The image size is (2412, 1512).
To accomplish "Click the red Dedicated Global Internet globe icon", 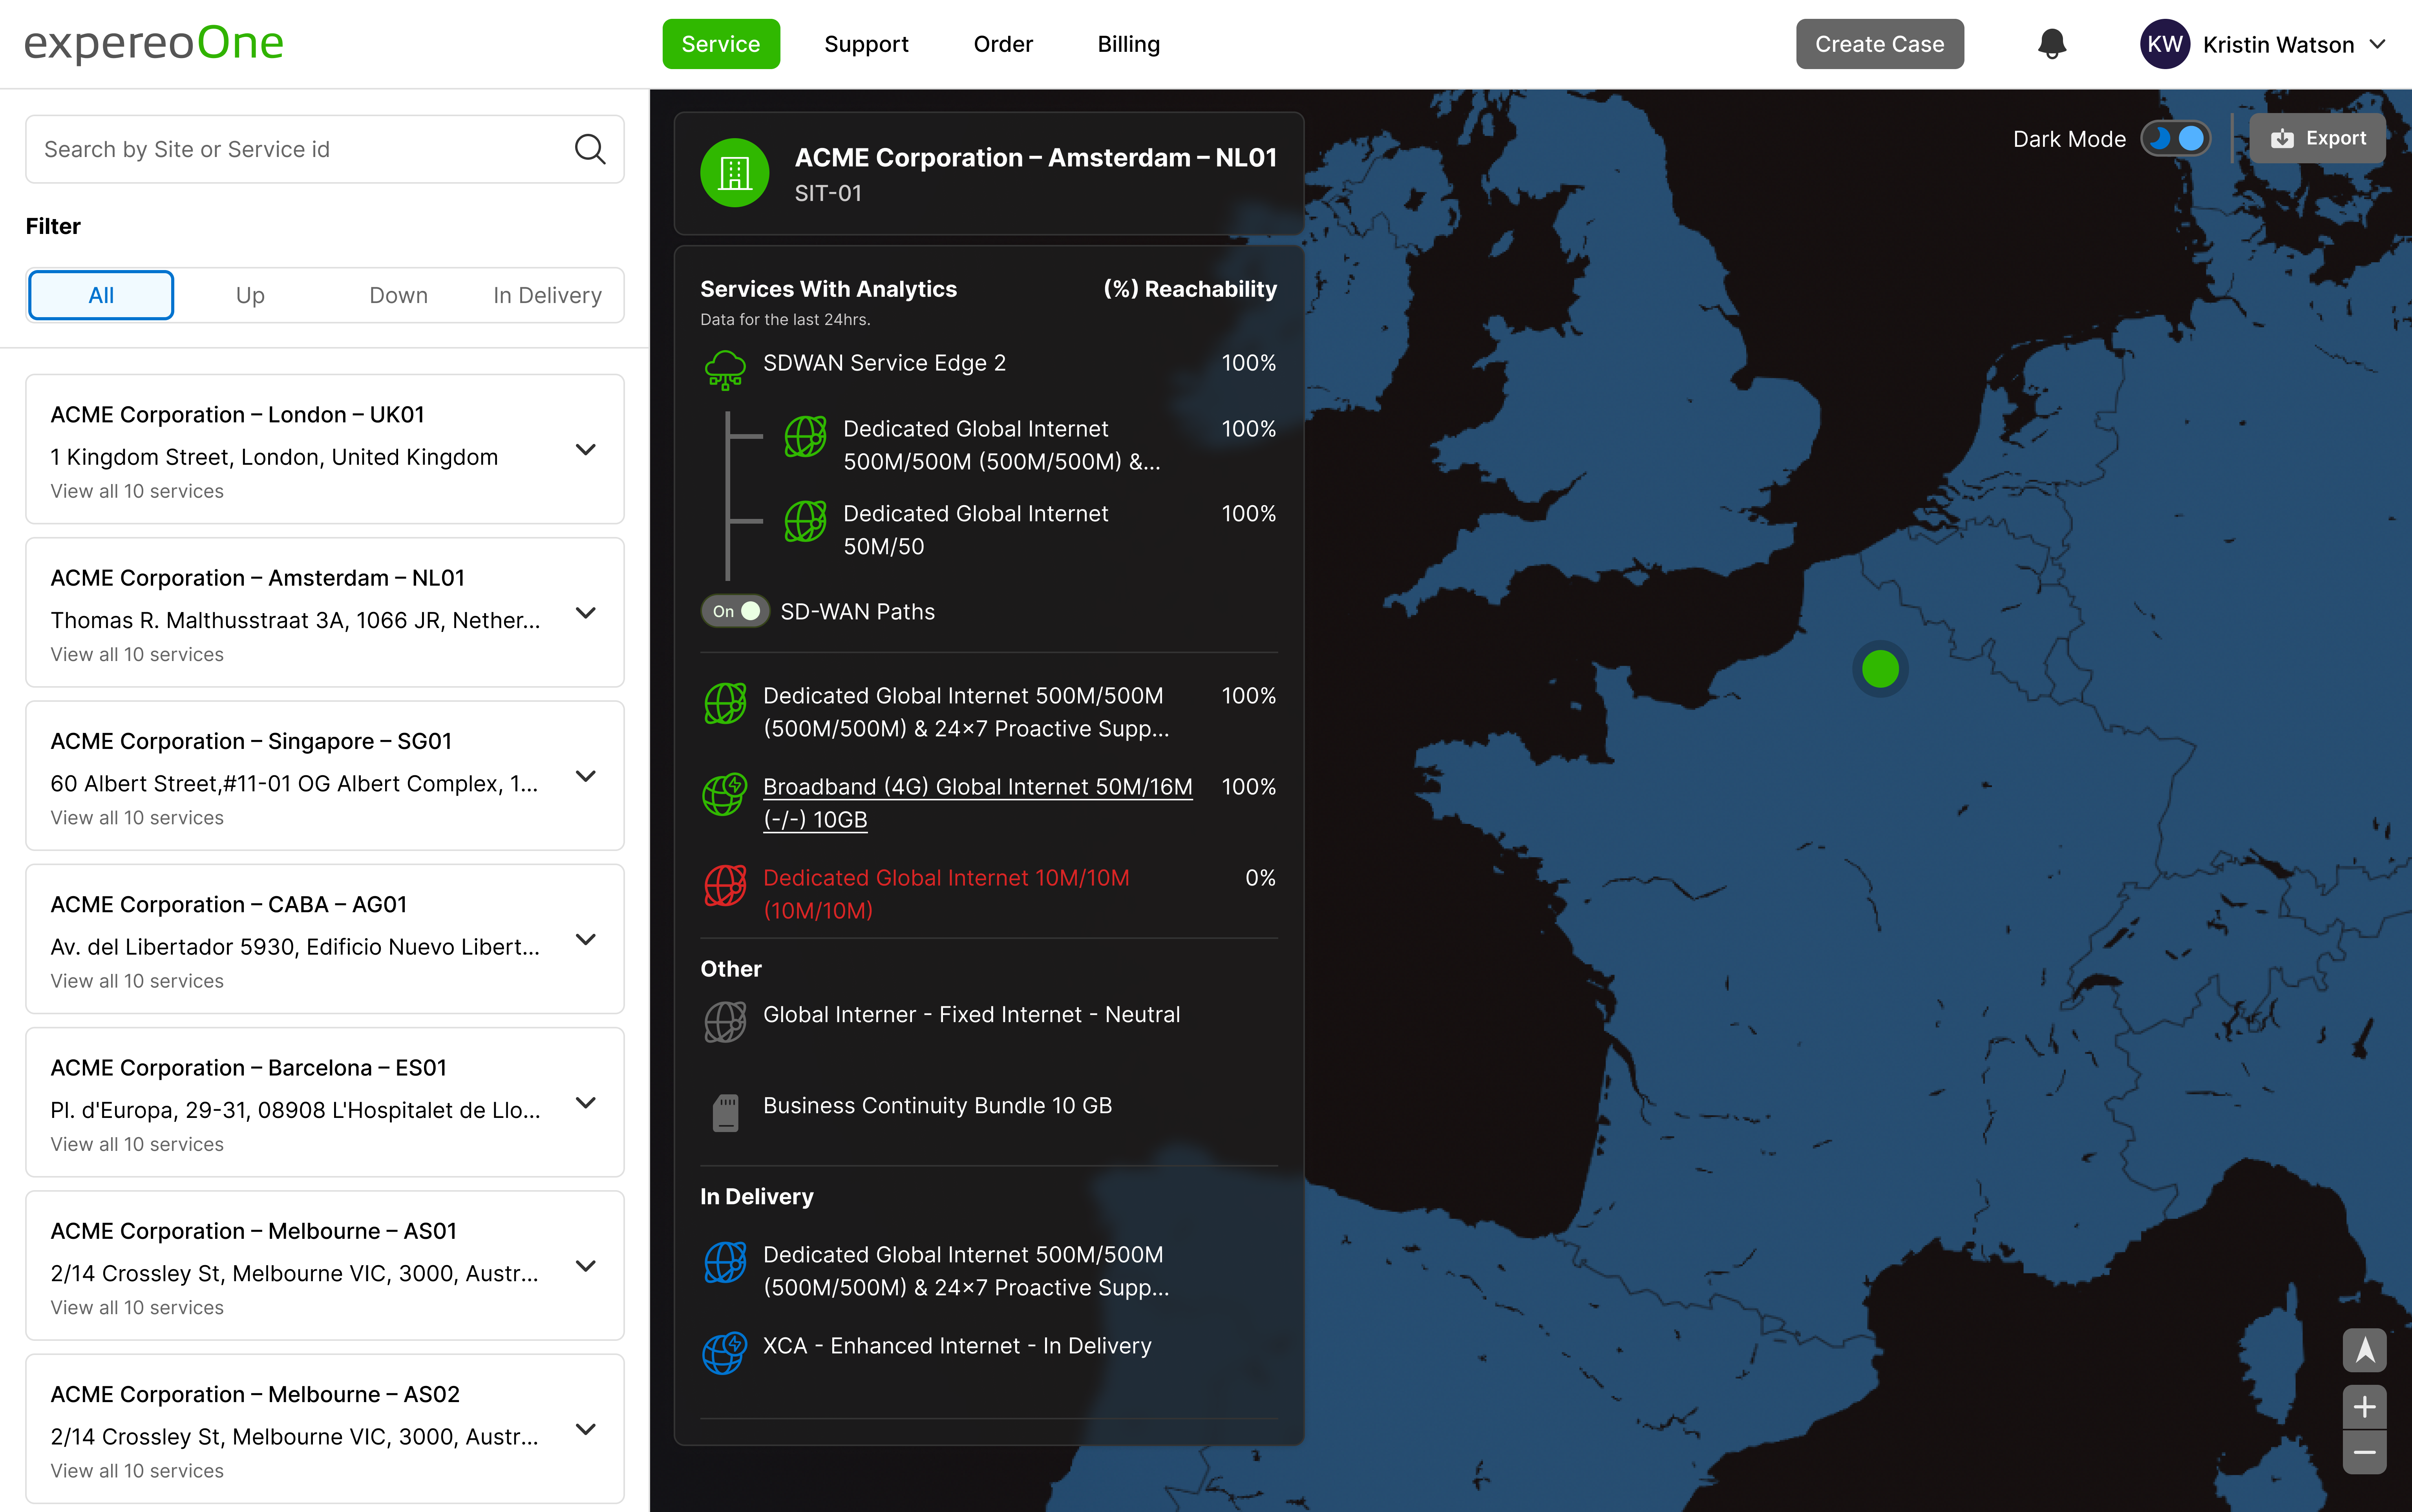I will 725,885.
